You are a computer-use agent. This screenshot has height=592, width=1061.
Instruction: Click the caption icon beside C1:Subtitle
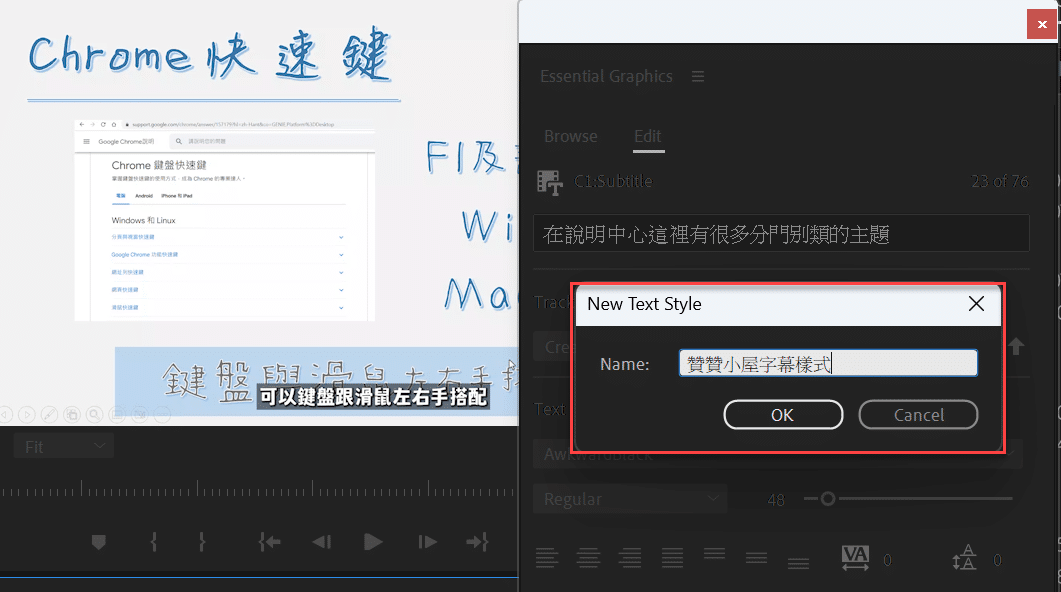(549, 182)
